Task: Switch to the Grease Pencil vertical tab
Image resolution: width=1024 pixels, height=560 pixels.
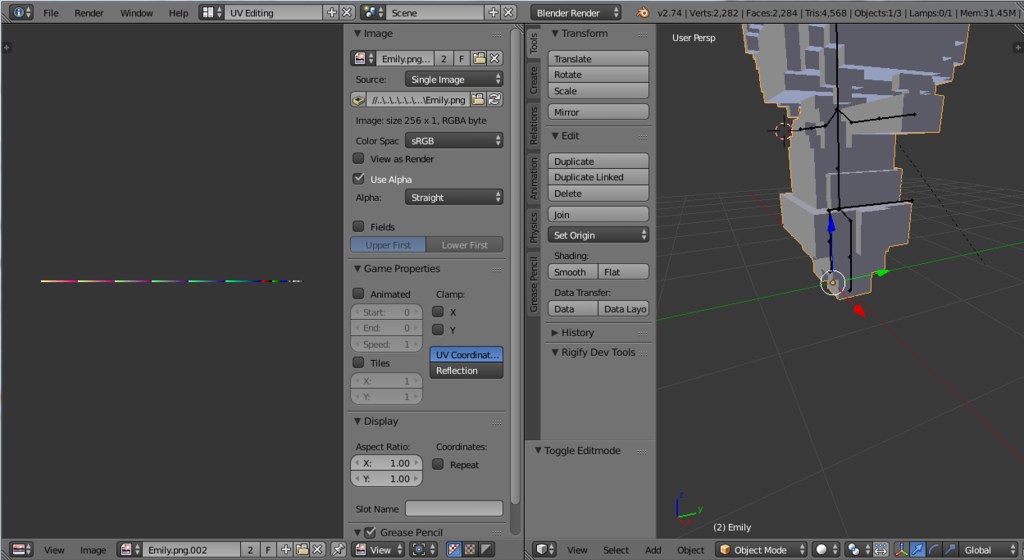Action: click(x=534, y=285)
